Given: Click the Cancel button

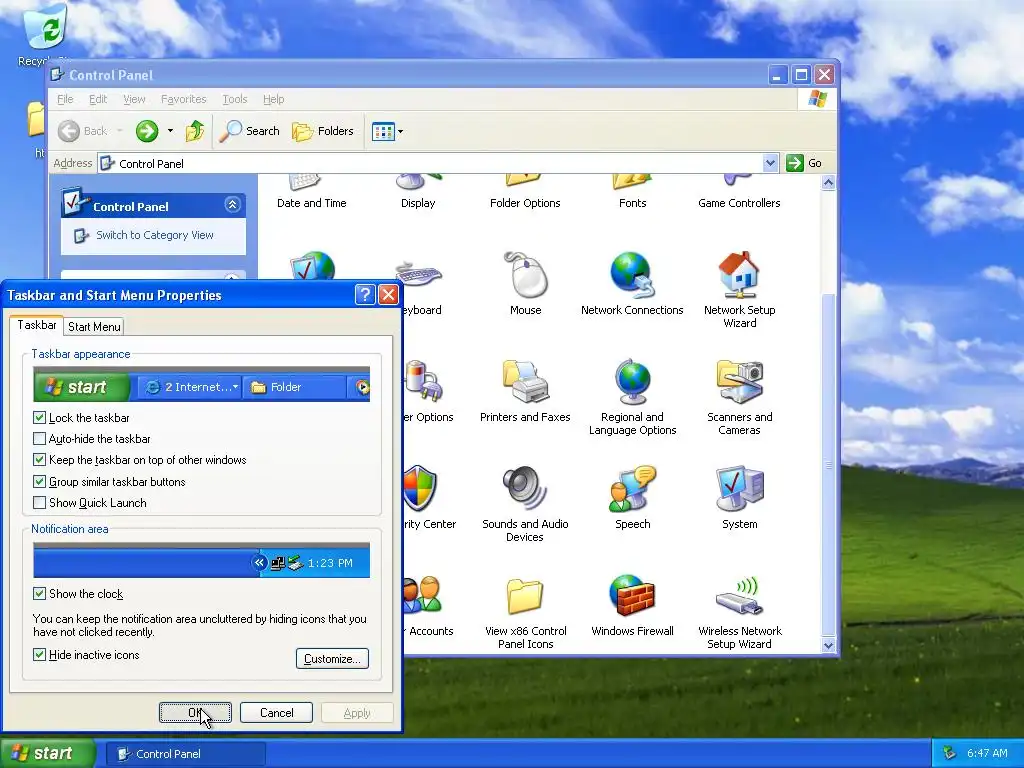Looking at the screenshot, I should [x=276, y=712].
